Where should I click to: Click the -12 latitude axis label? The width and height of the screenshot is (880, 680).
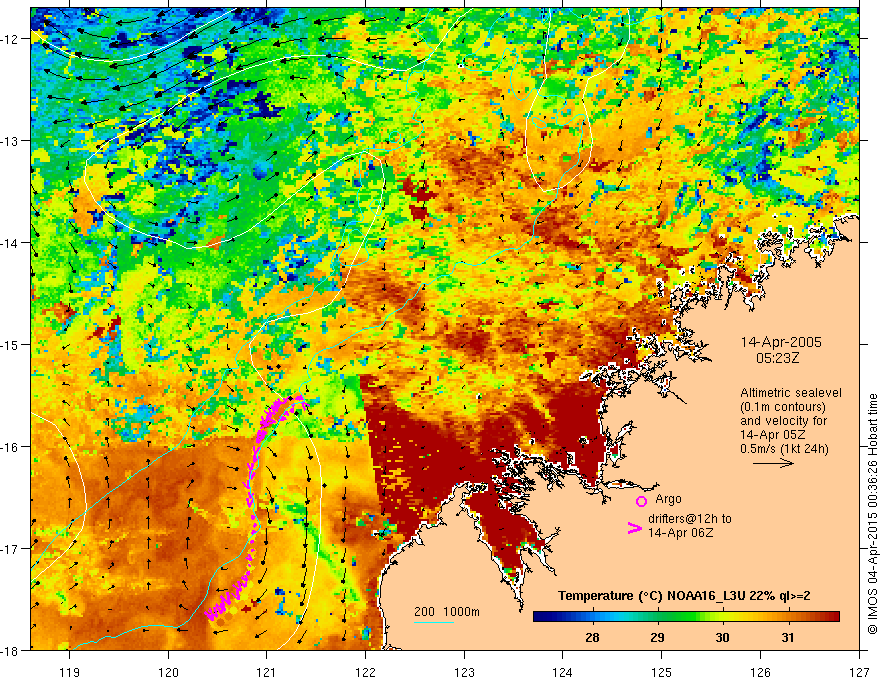click(x=12, y=39)
